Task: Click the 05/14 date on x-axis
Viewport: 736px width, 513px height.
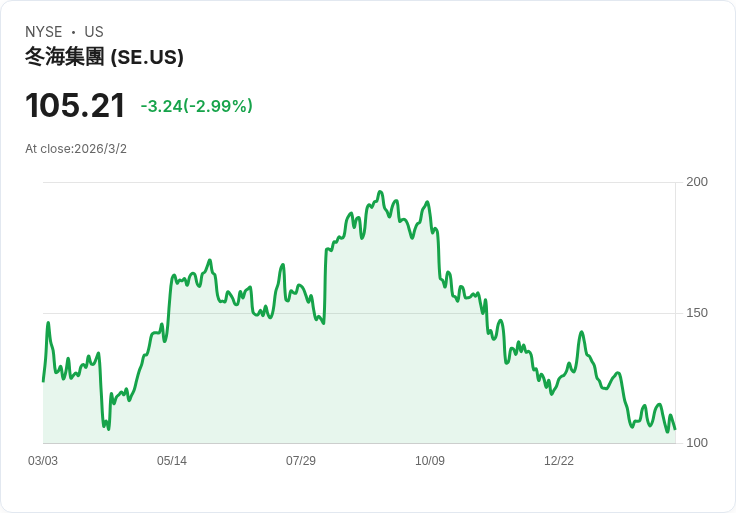Action: pyautogui.click(x=172, y=461)
